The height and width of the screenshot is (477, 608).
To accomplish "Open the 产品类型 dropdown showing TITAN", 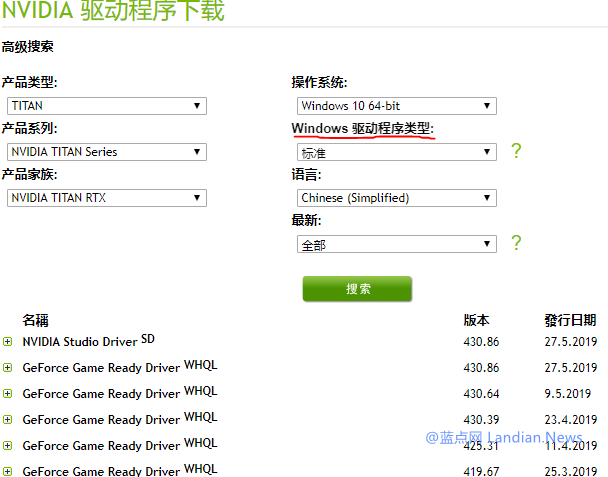I will tap(106, 105).
